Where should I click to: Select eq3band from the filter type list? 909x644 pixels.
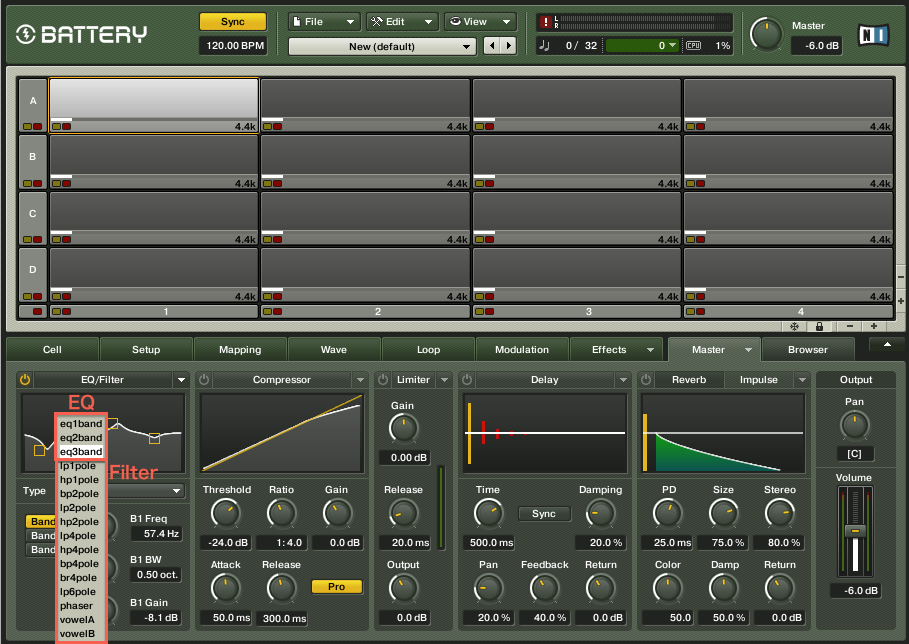click(79, 452)
